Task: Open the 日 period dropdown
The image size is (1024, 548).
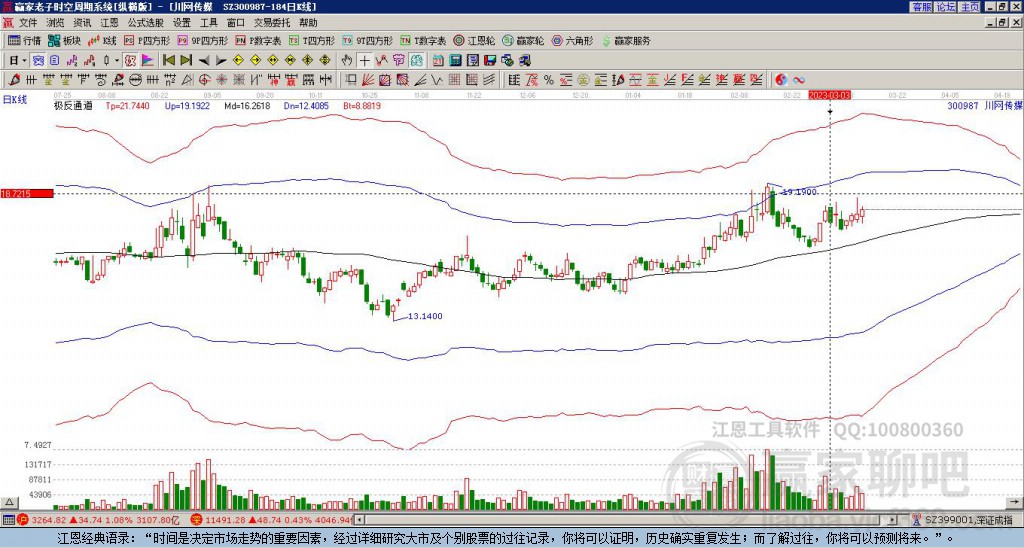Action: pos(18,60)
